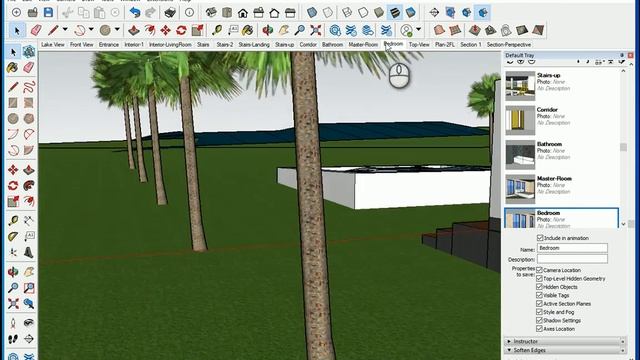
Task: Select the Polygon tool
Action: pyautogui.click(x=29, y=119)
